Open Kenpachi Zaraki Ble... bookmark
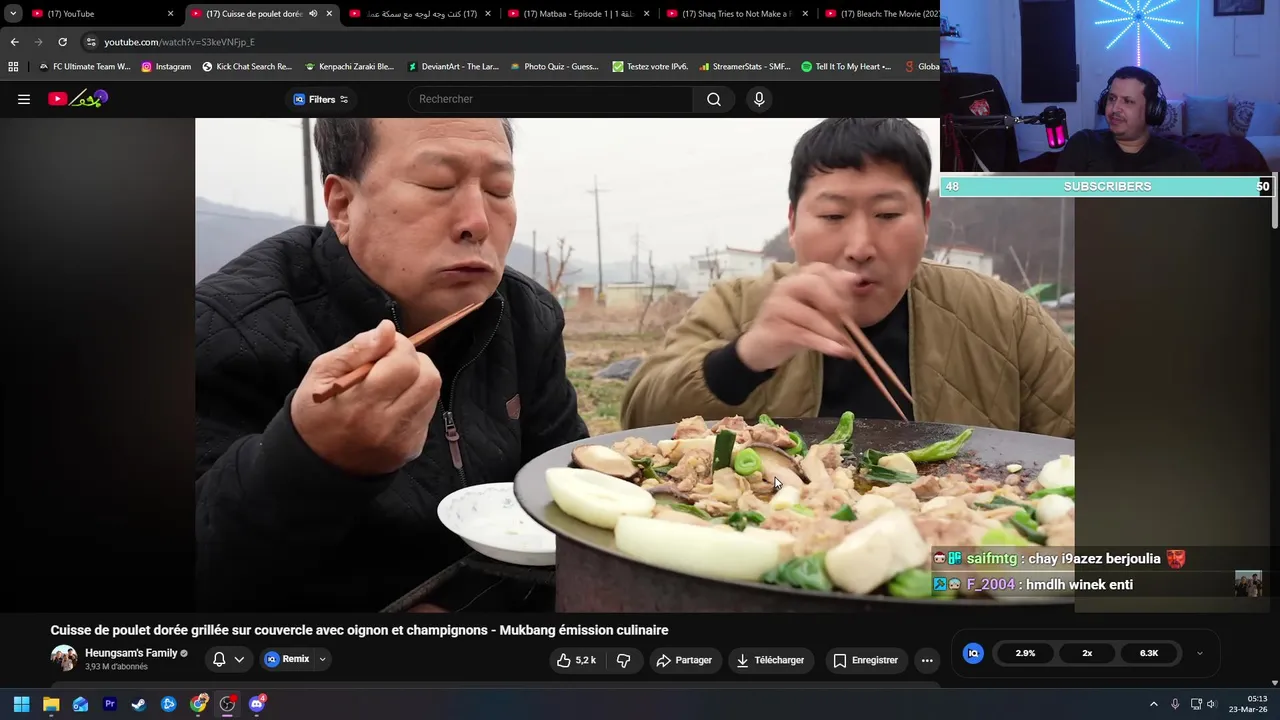 (349, 67)
